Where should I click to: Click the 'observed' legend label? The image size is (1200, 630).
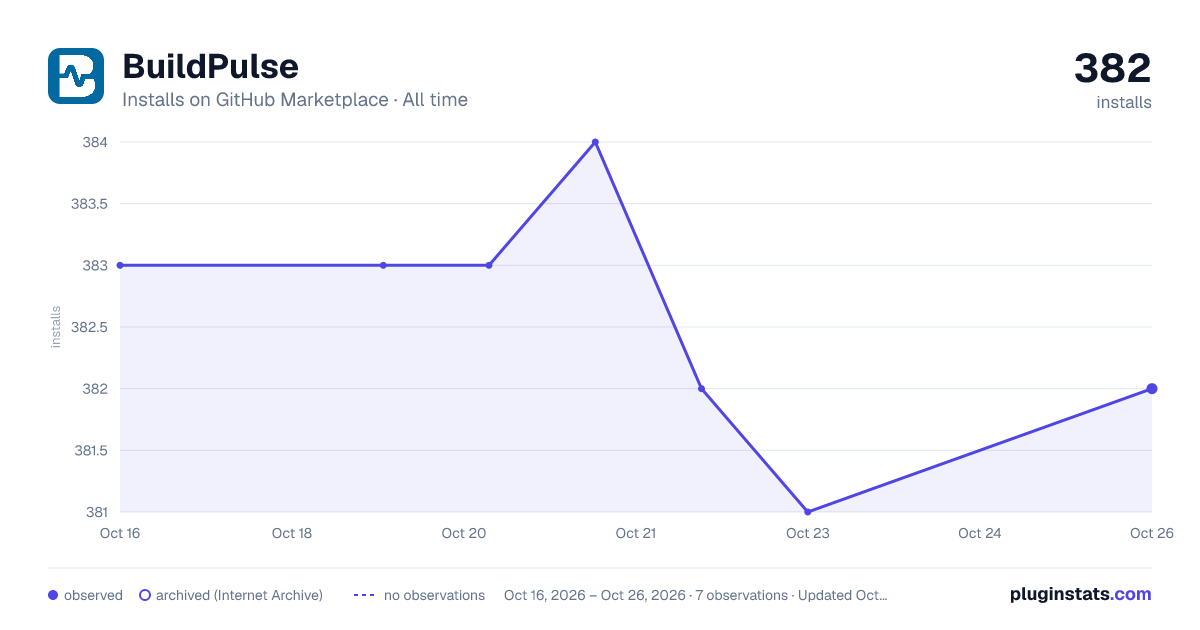(93, 595)
